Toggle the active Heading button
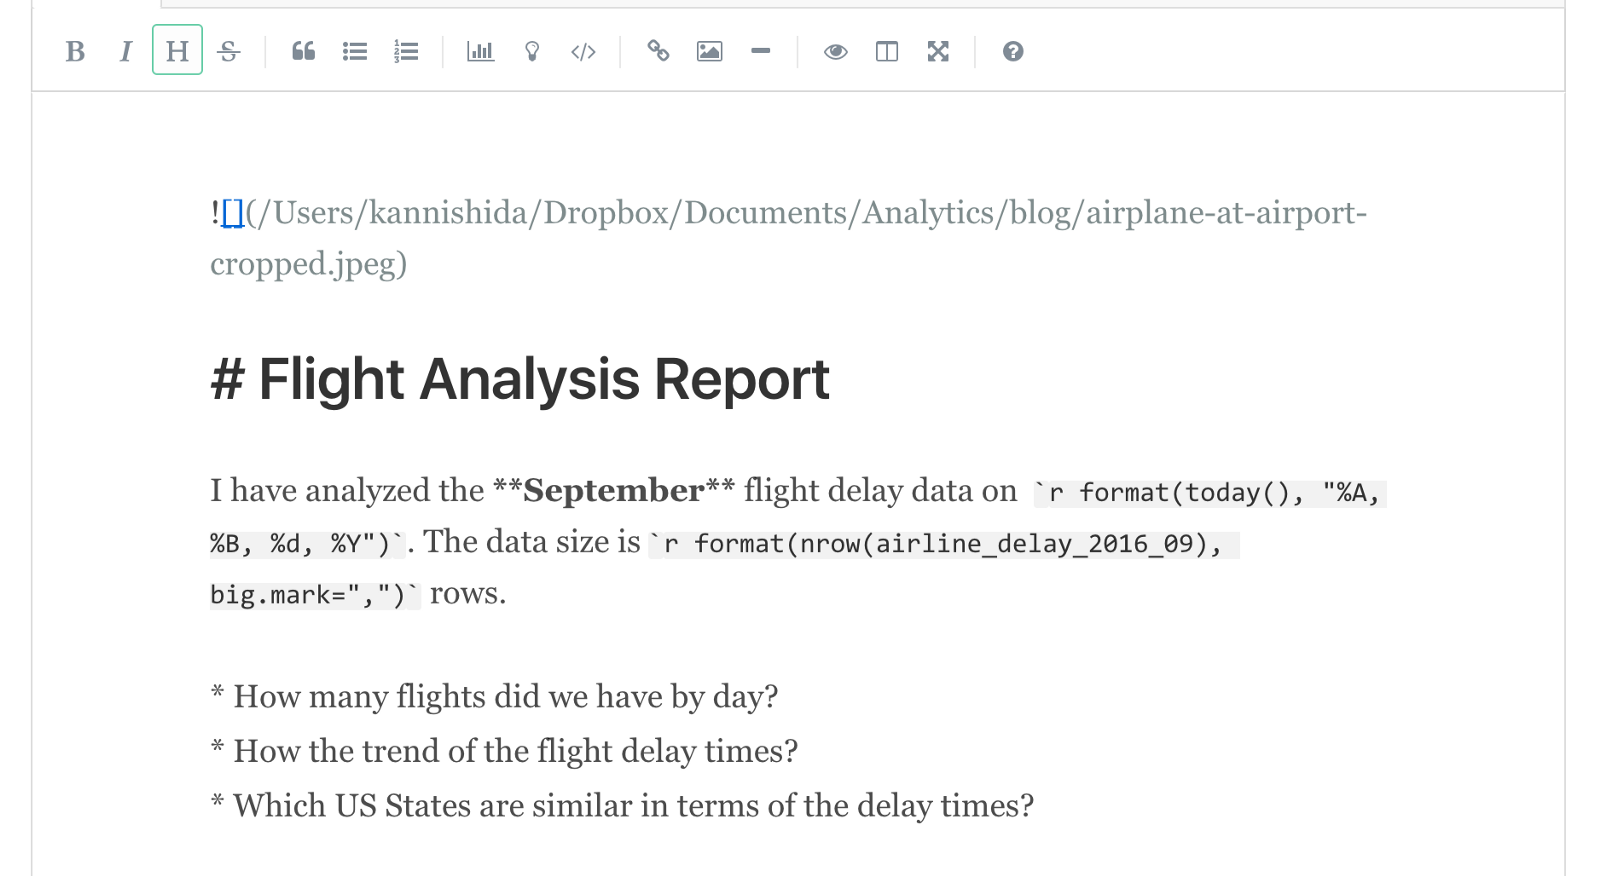This screenshot has height=876, width=1600. pos(177,51)
